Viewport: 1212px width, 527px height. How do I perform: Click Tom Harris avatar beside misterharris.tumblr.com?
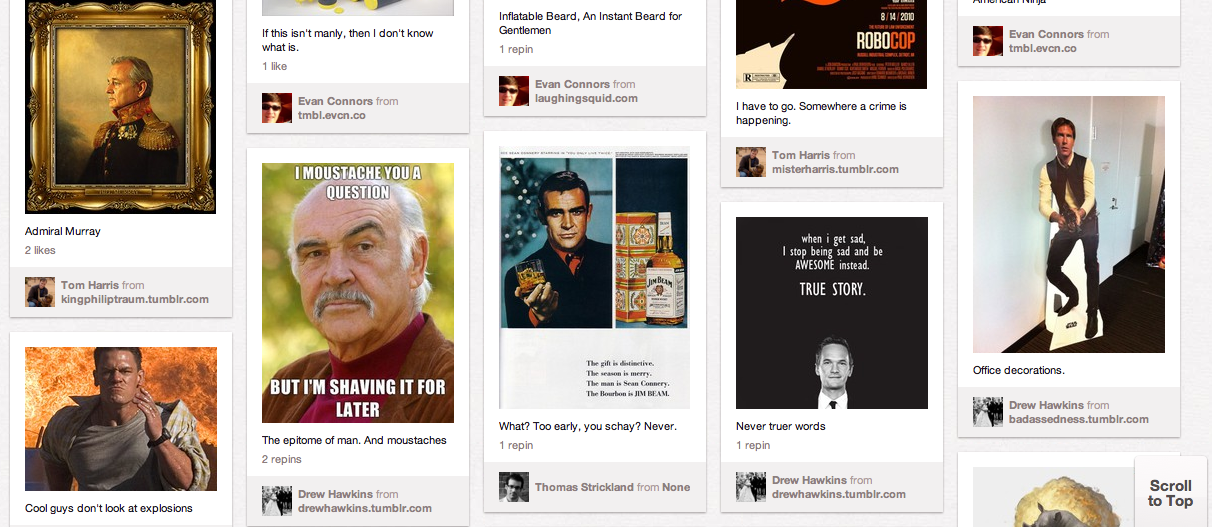coord(751,162)
